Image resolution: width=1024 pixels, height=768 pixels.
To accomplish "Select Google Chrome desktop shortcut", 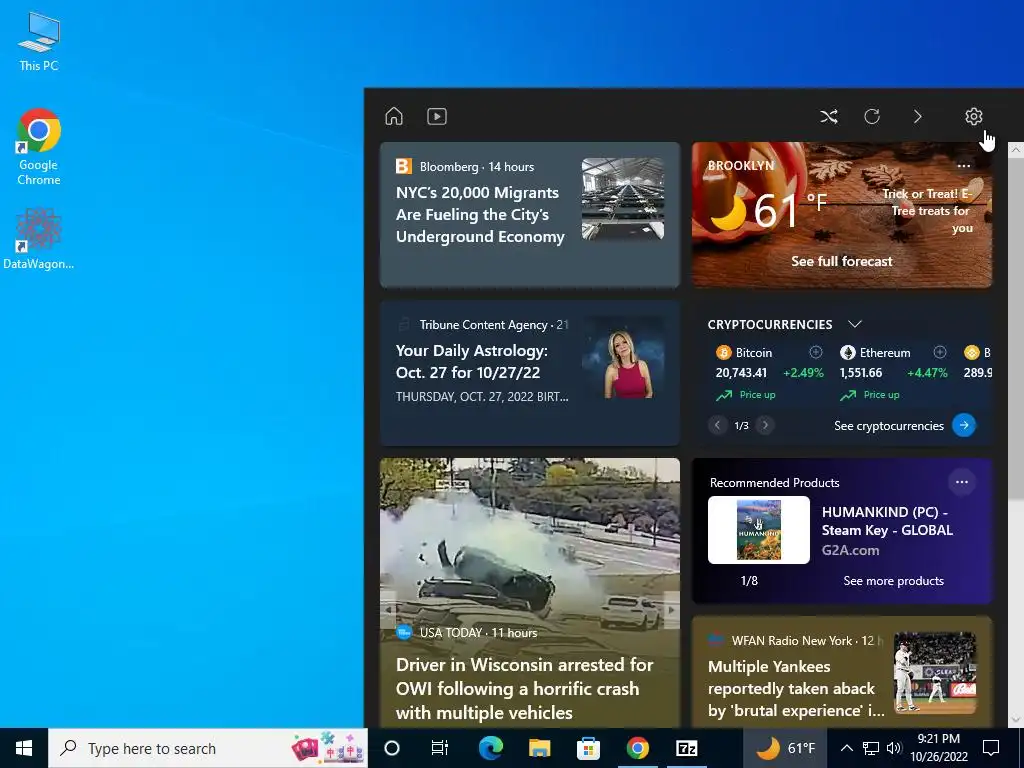I will [x=39, y=147].
